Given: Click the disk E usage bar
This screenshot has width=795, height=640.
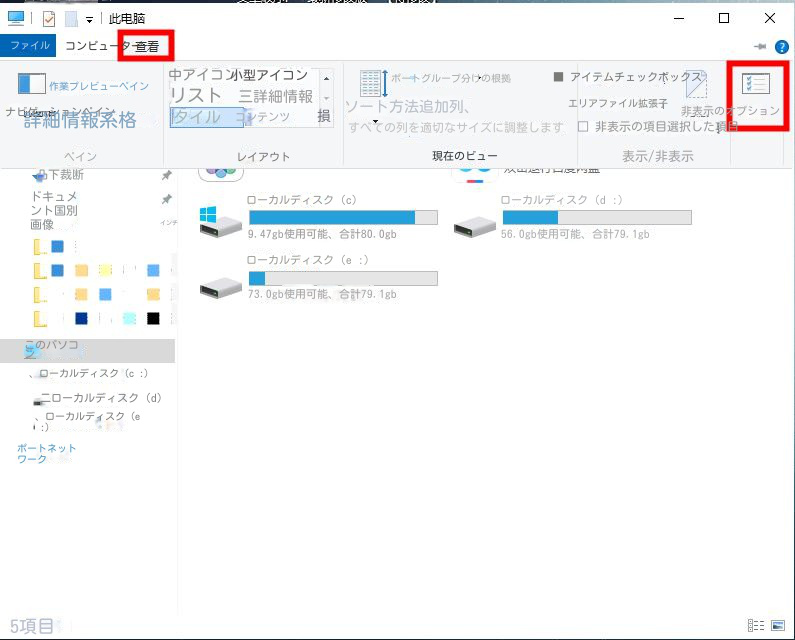Looking at the screenshot, I should (343, 278).
